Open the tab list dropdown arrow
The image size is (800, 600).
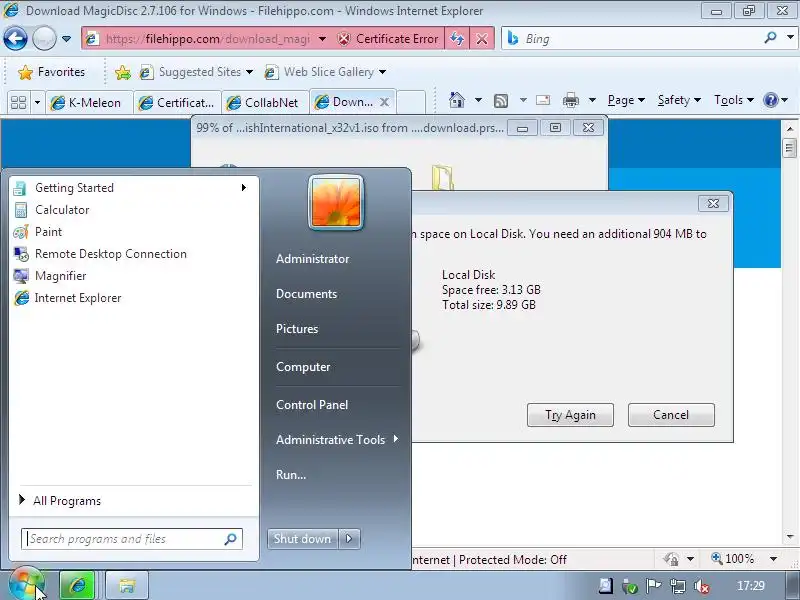37,103
